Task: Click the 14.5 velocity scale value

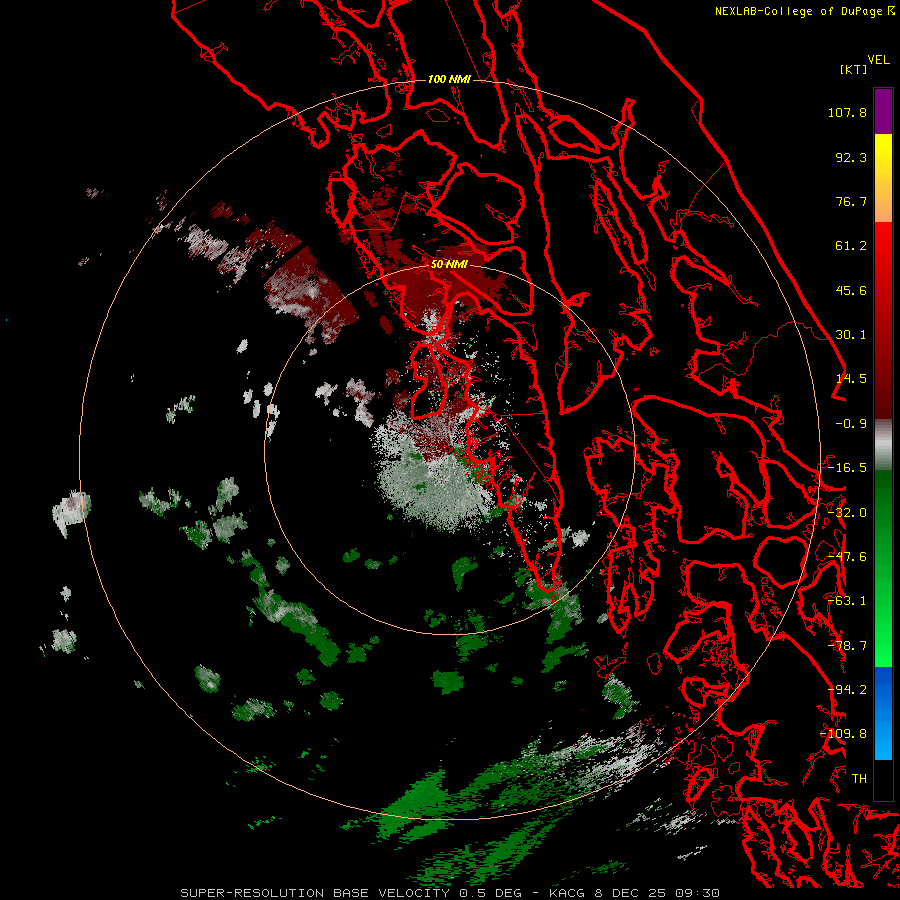Action: click(x=851, y=379)
